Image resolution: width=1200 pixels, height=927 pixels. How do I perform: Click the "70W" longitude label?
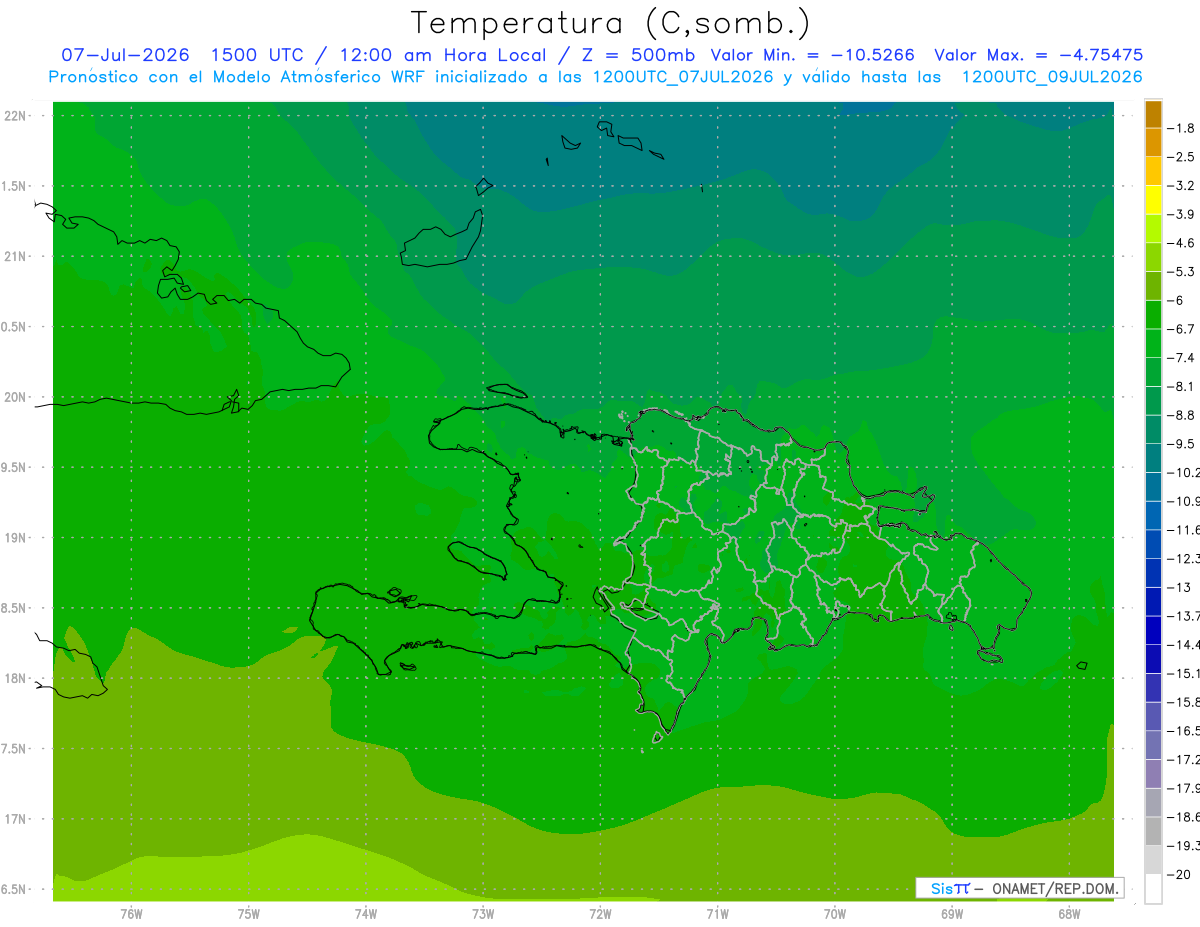[835, 914]
